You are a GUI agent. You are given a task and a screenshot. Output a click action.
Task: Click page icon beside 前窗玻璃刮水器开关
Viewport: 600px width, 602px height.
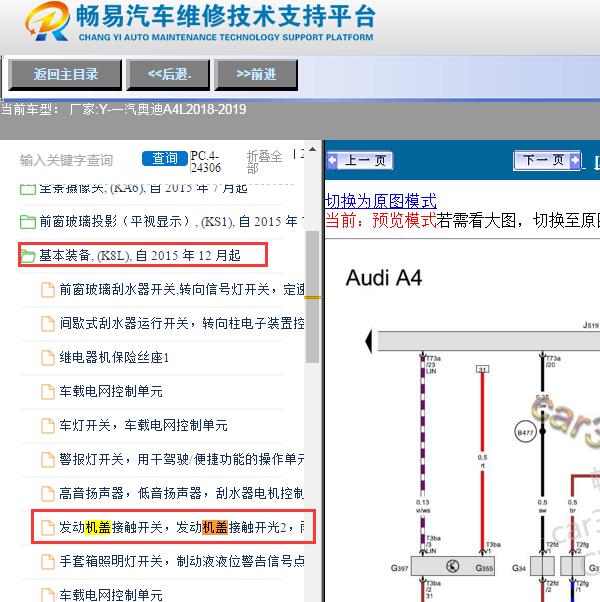(48, 290)
